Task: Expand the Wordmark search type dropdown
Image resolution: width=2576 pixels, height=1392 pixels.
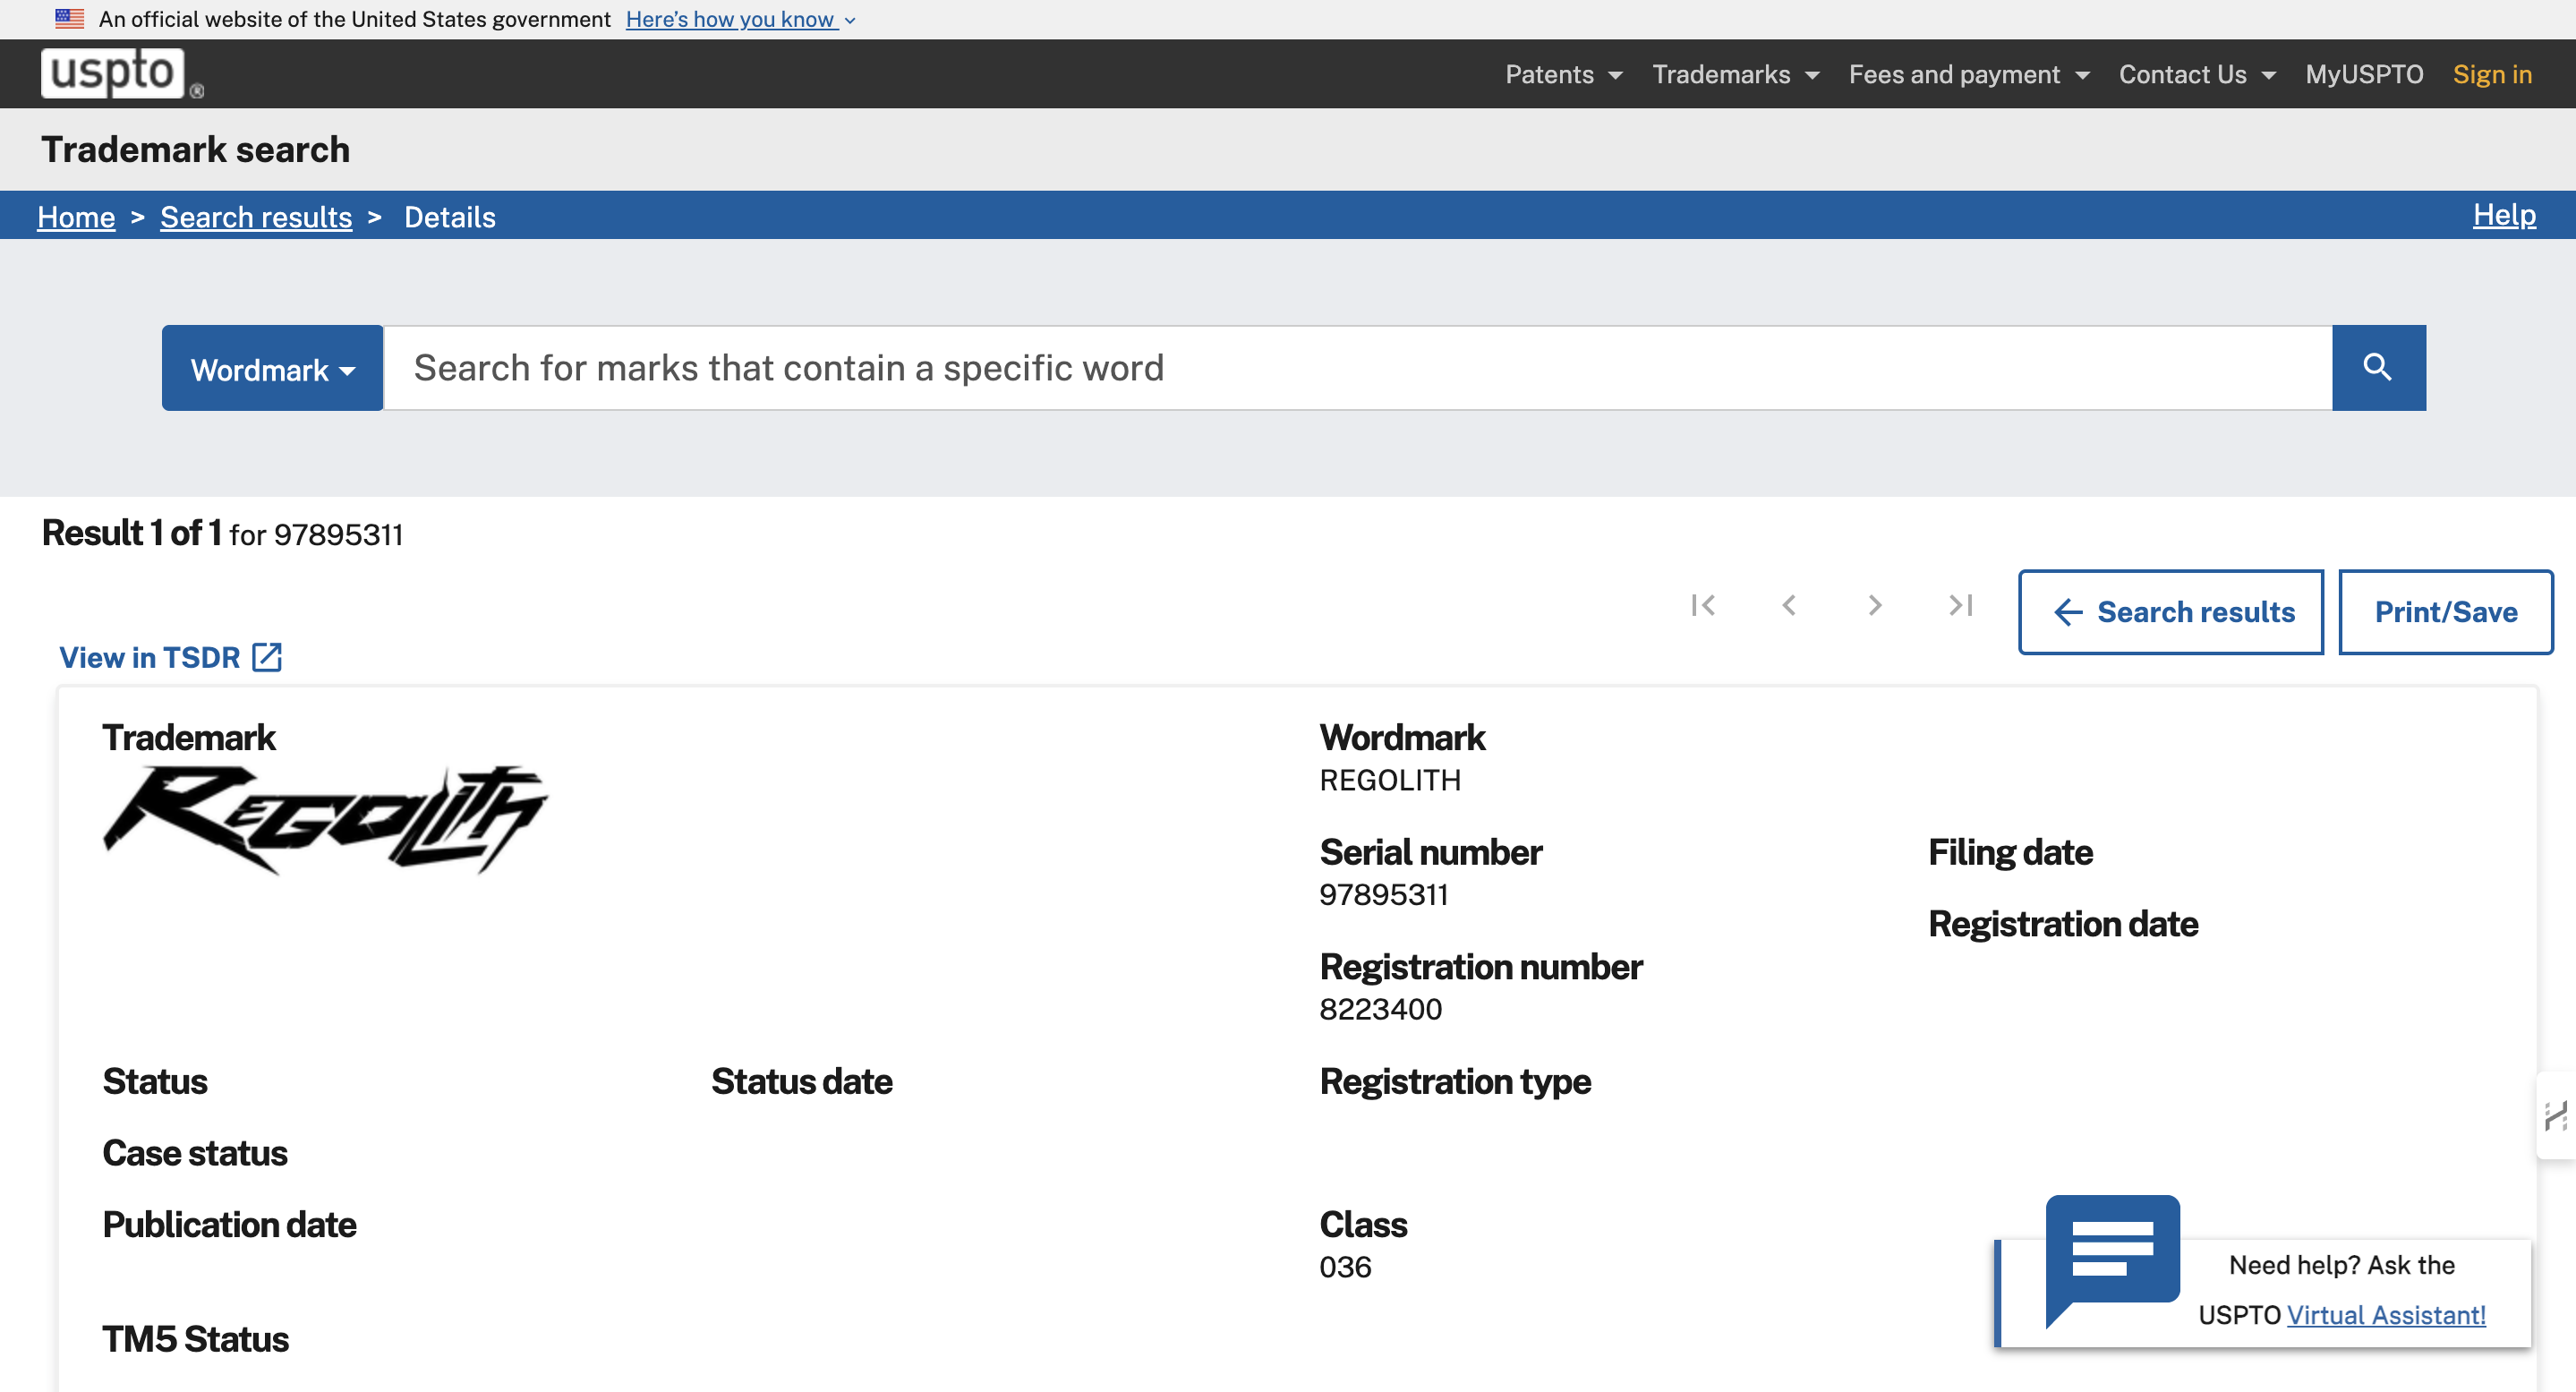Action: pos(272,369)
